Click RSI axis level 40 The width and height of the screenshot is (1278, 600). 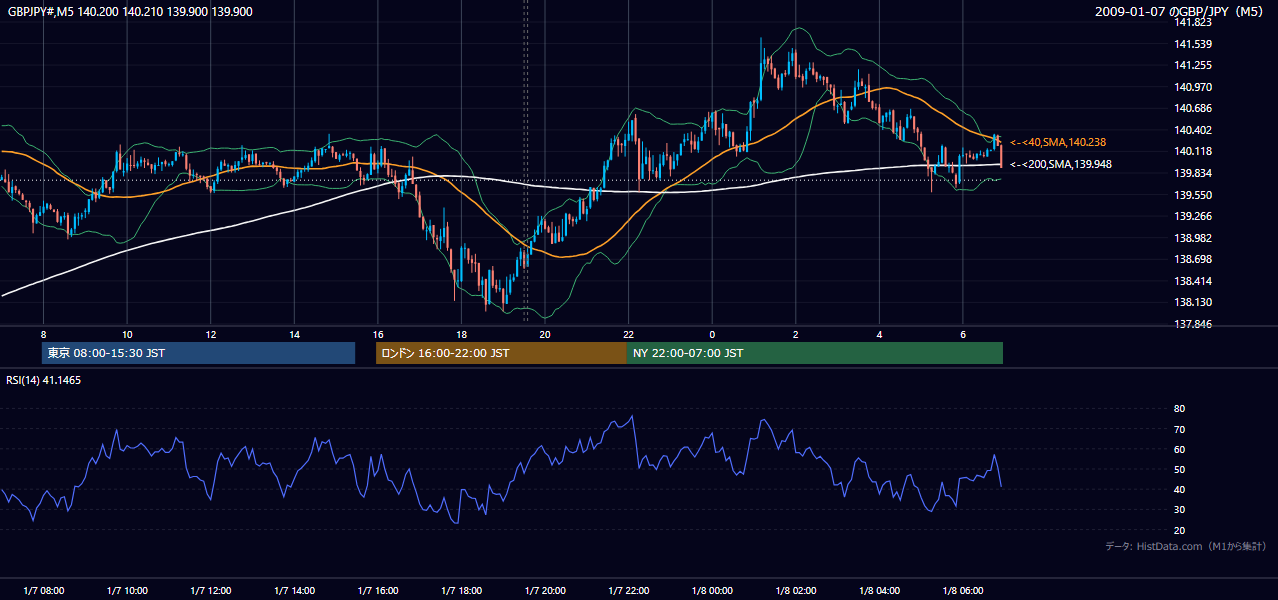pos(1180,489)
